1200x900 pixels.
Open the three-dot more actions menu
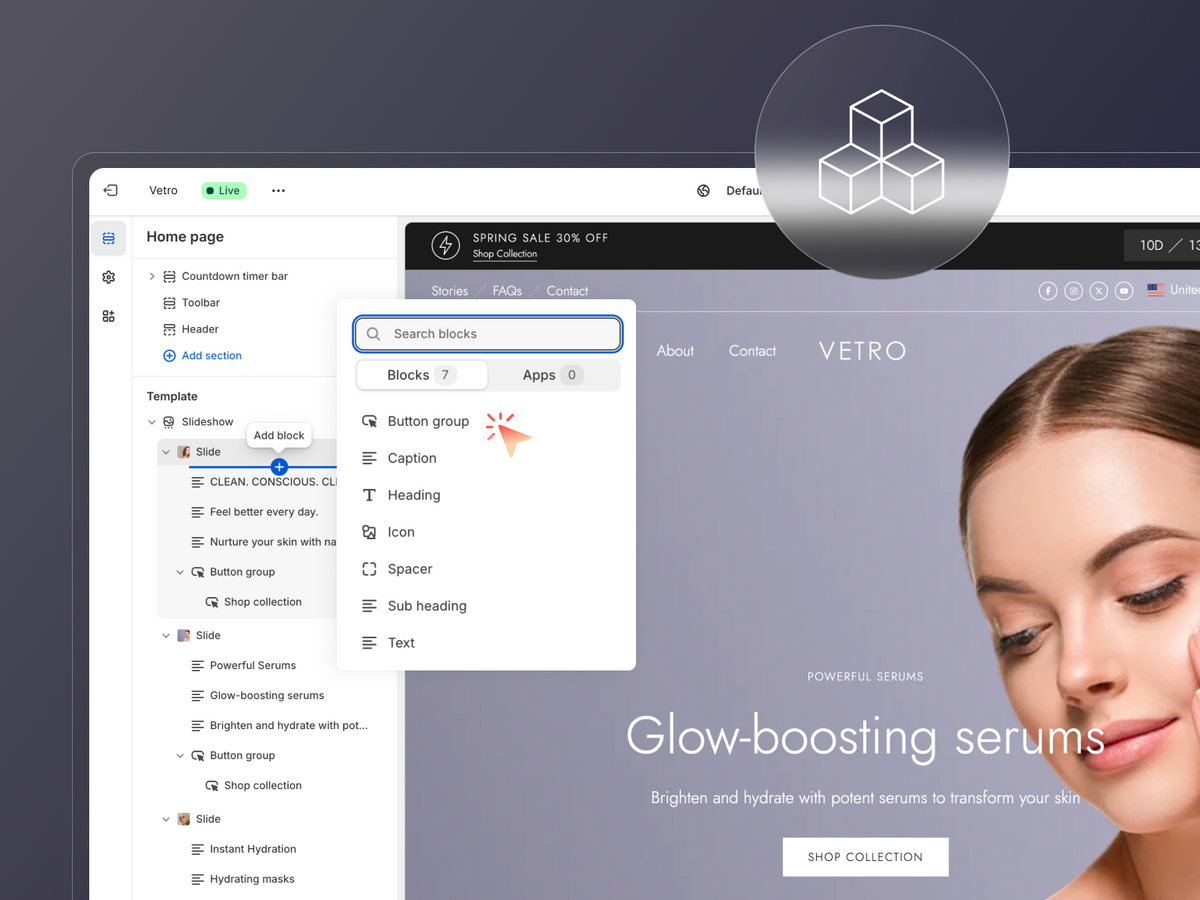coord(278,190)
